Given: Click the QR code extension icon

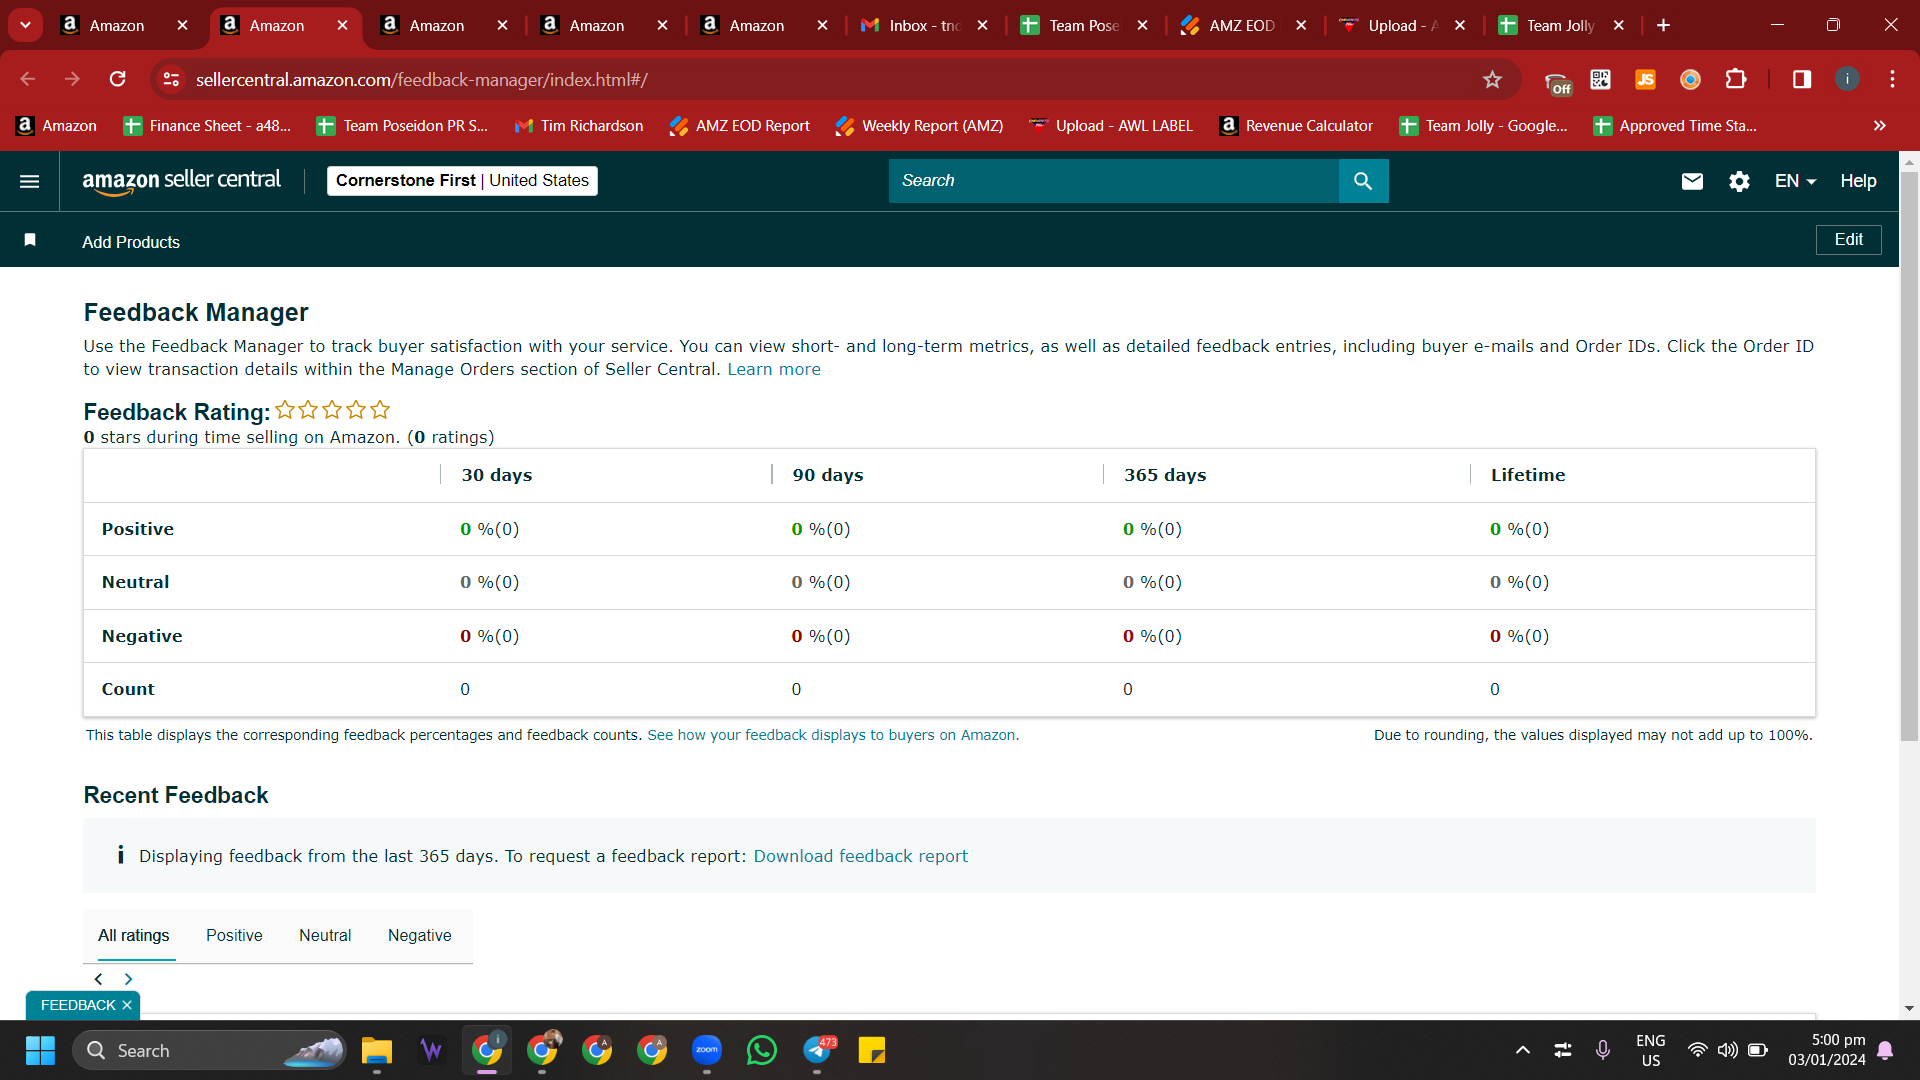Looking at the screenshot, I should click(1600, 79).
